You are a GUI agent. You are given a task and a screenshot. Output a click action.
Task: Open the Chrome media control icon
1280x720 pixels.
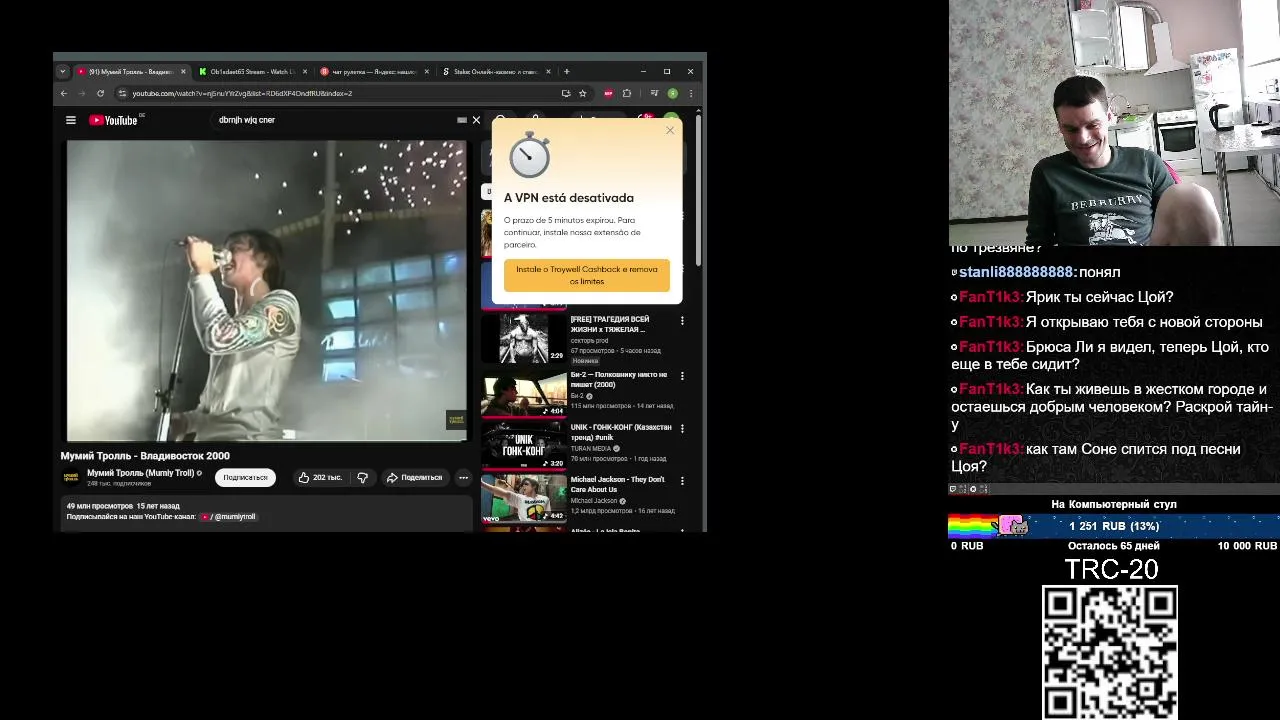(x=654, y=93)
